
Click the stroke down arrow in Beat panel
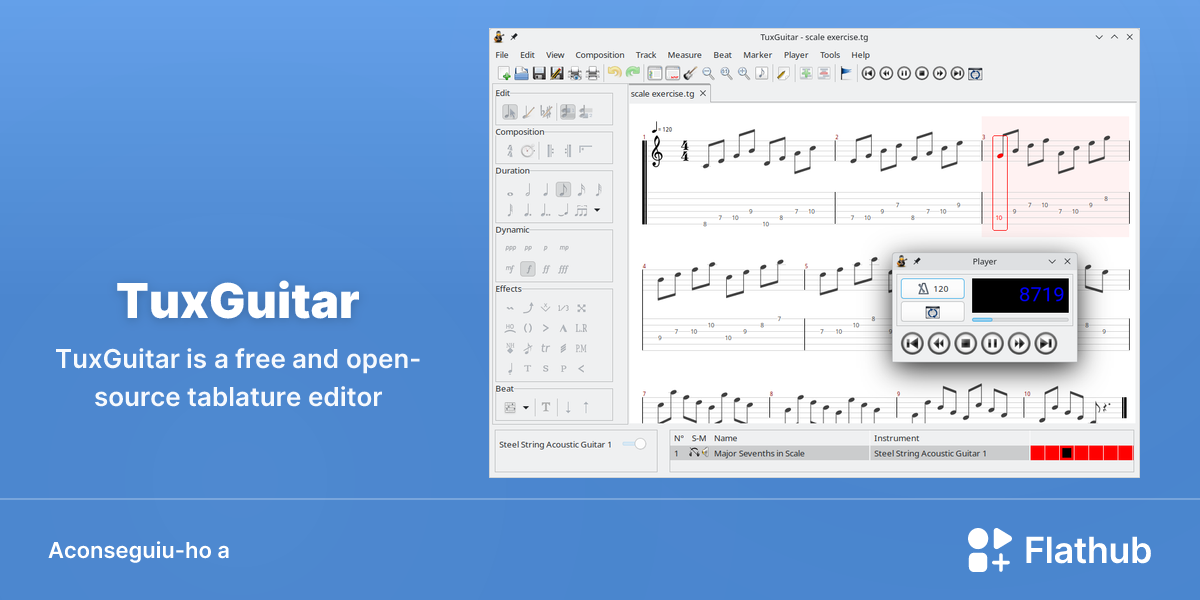click(x=568, y=407)
